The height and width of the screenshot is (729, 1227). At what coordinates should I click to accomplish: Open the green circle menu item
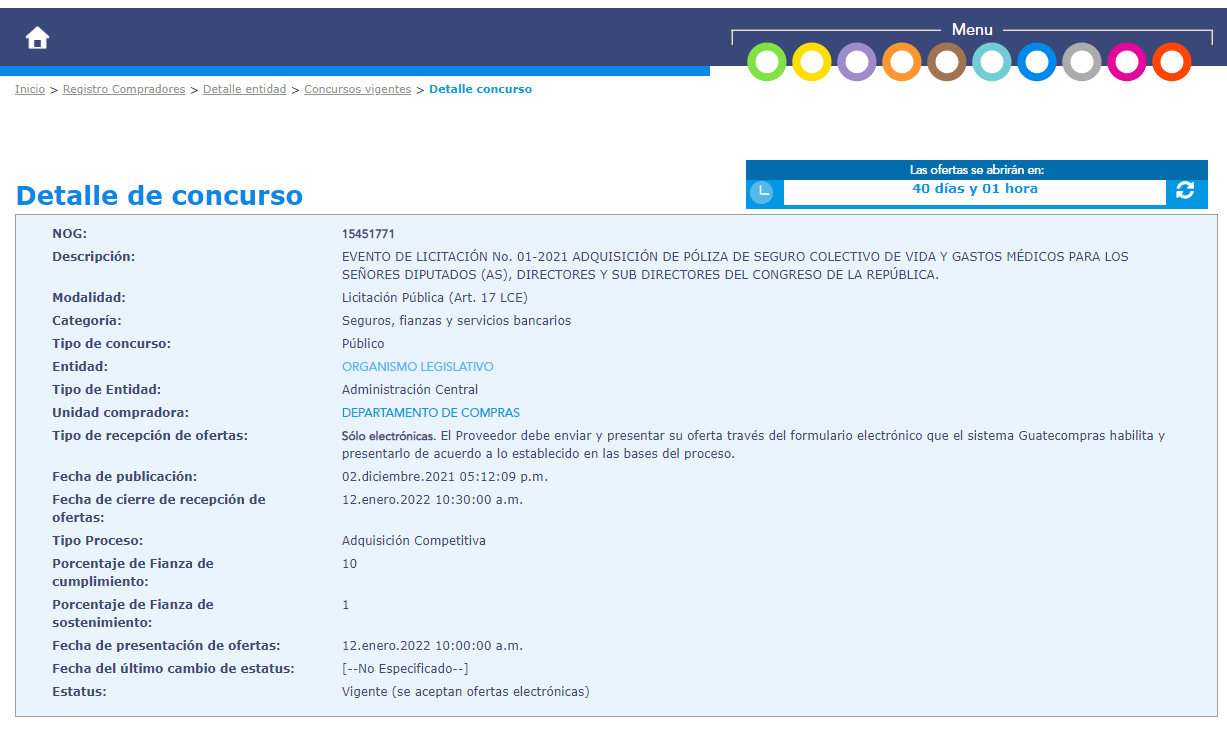(767, 62)
